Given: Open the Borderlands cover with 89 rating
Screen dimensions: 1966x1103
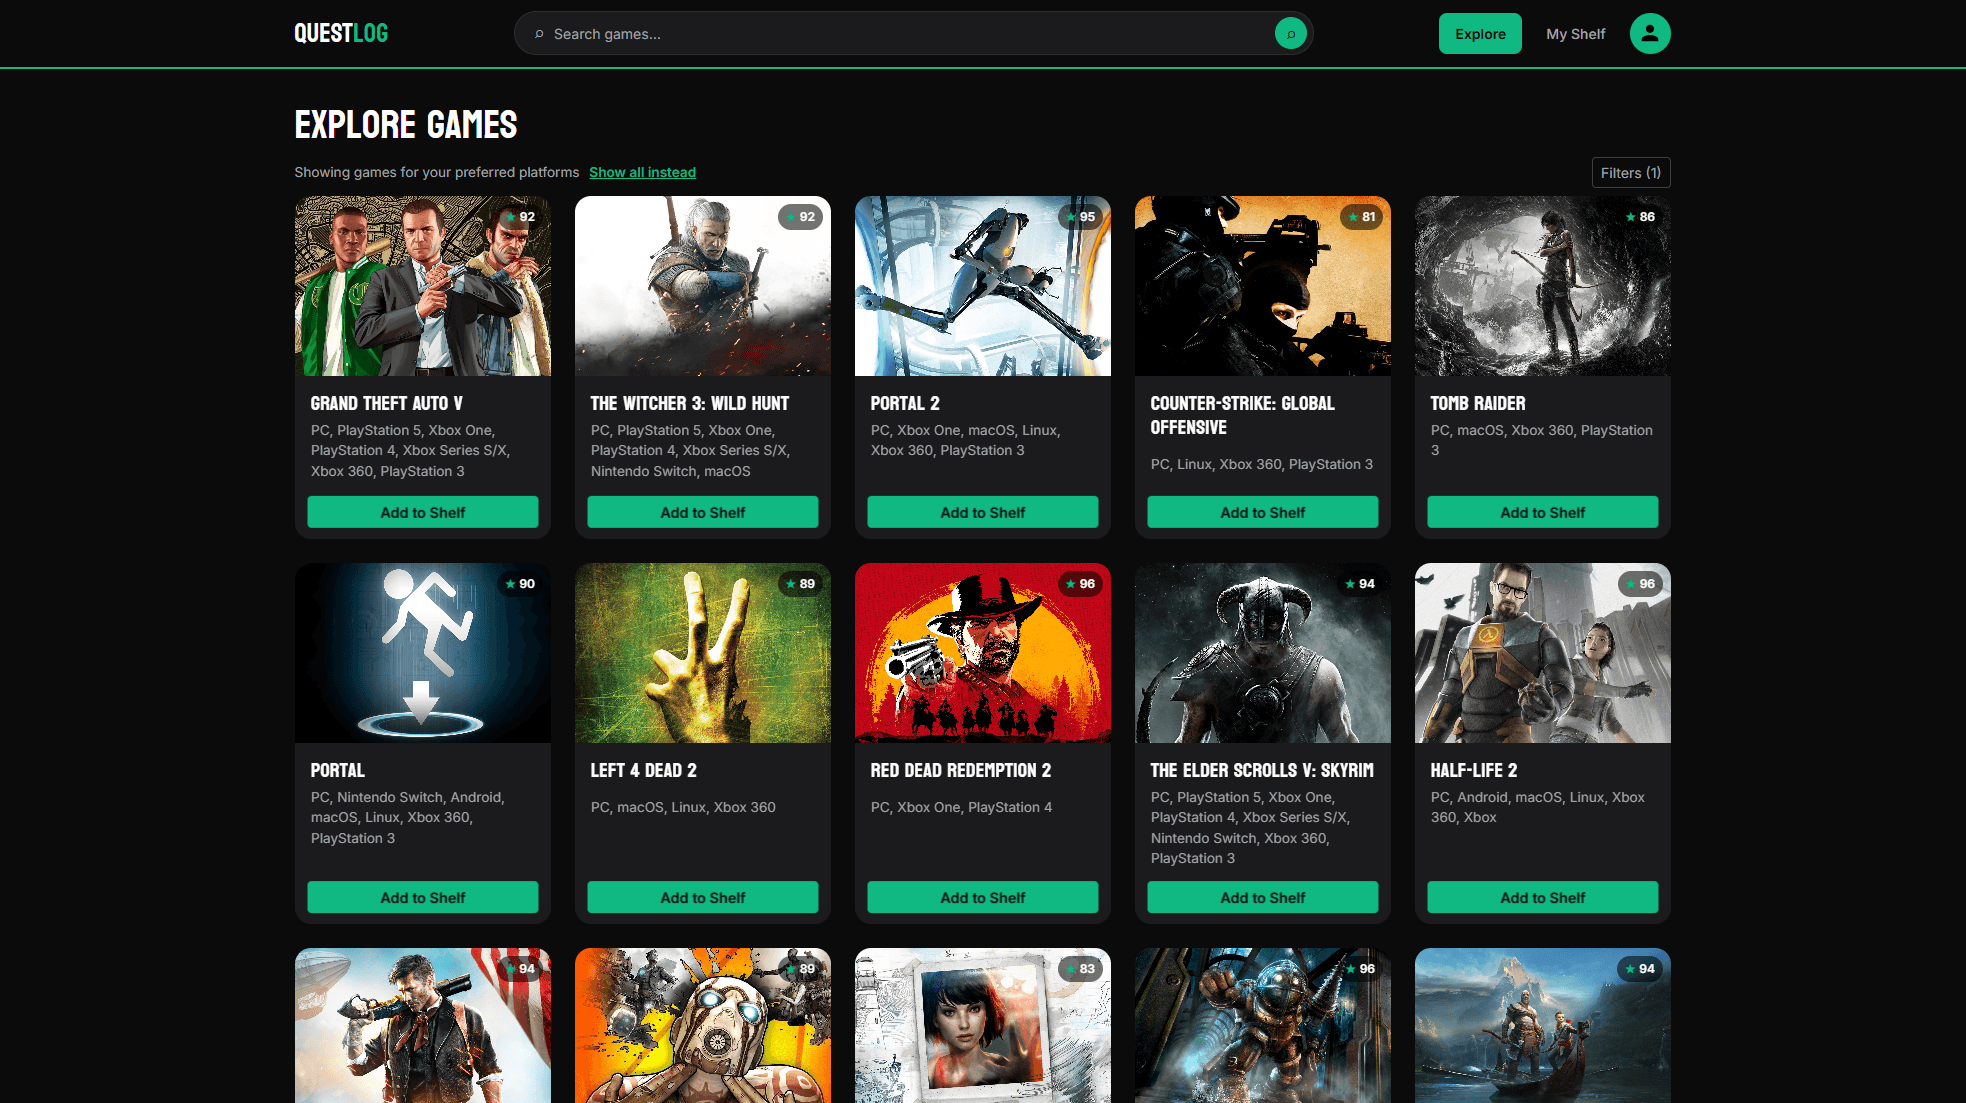Looking at the screenshot, I should coord(703,1025).
